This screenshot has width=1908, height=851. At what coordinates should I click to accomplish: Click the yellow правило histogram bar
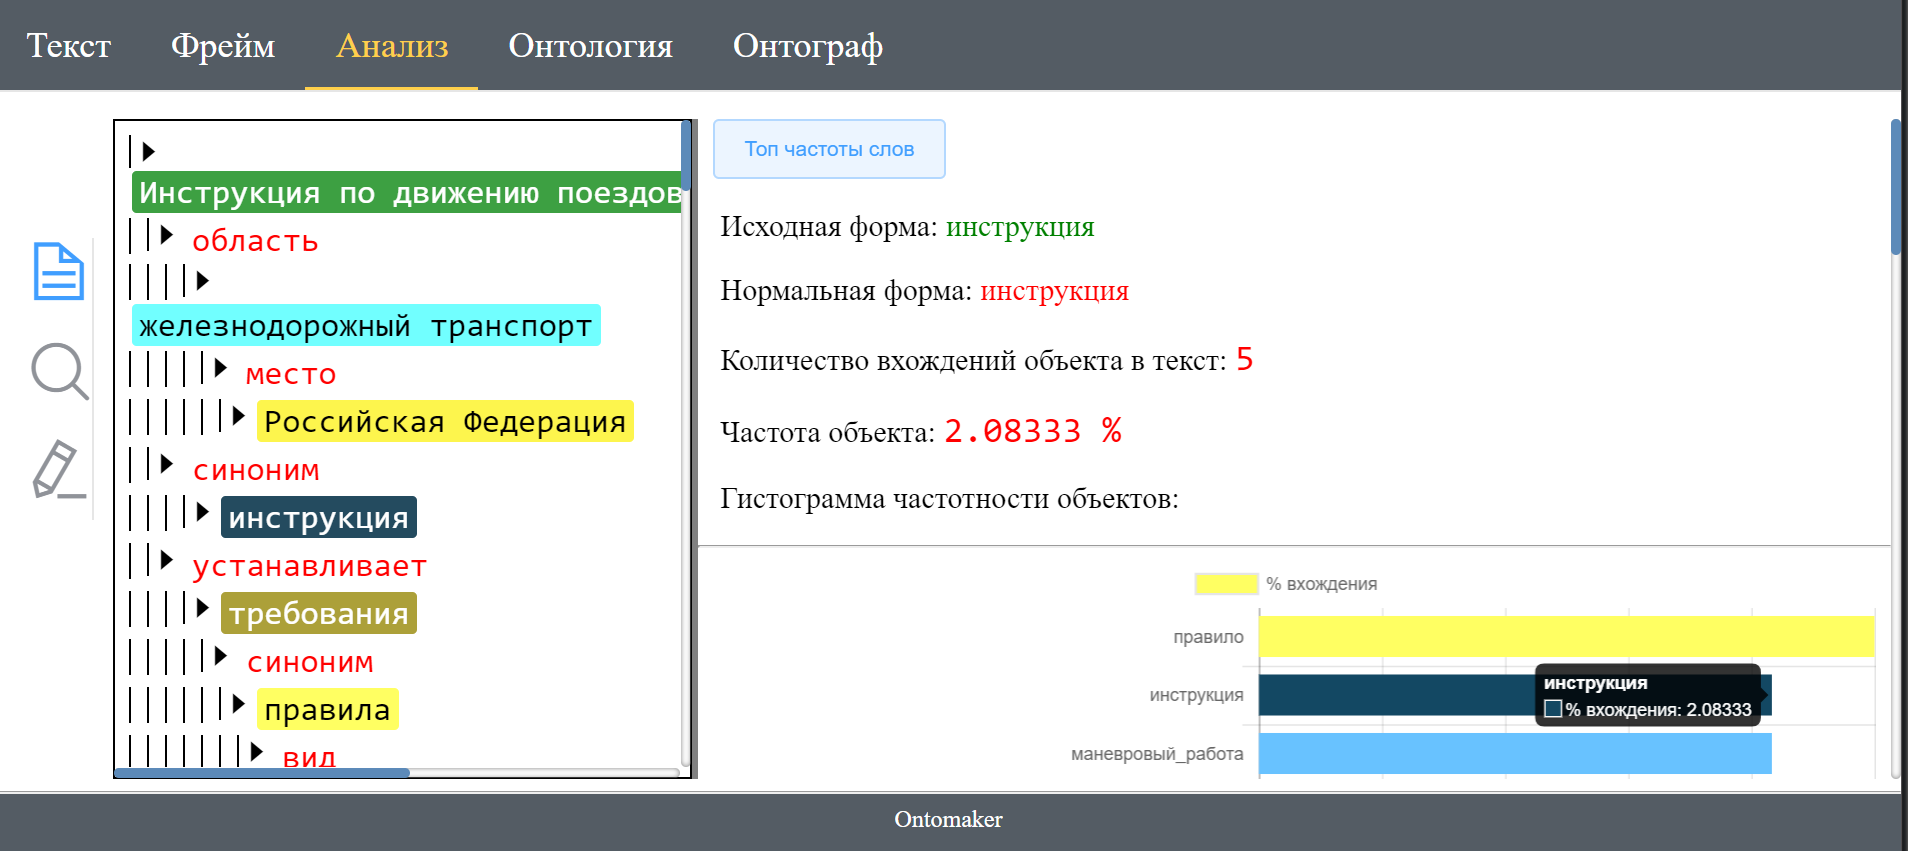tap(1566, 636)
